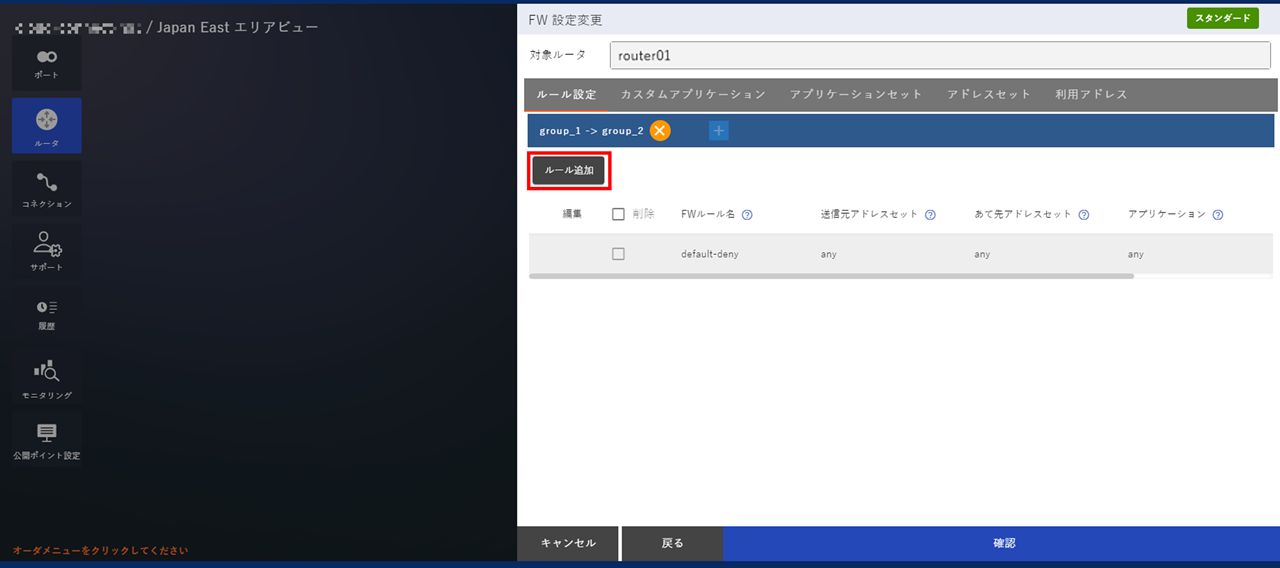Show help for あて先アドレスセット column
1280x568 pixels.
1084,214
